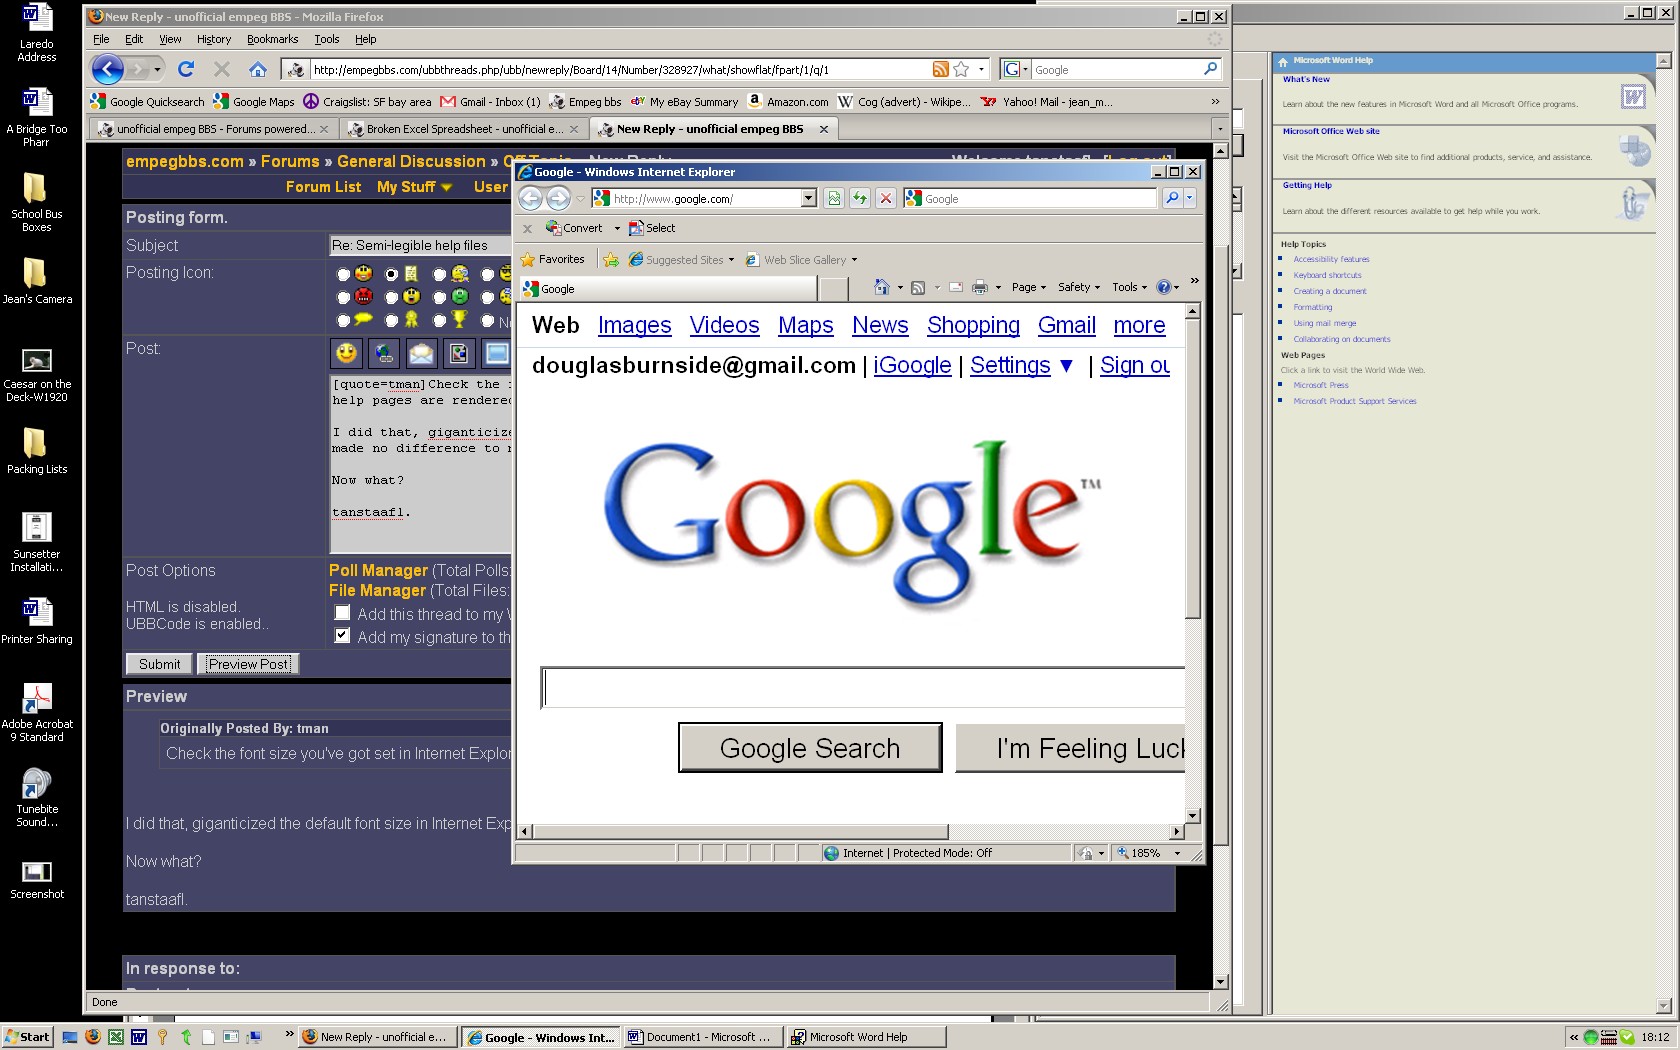Expand the My Stuff forum menu
This screenshot has width=1680, height=1050.
pyautogui.click(x=414, y=187)
